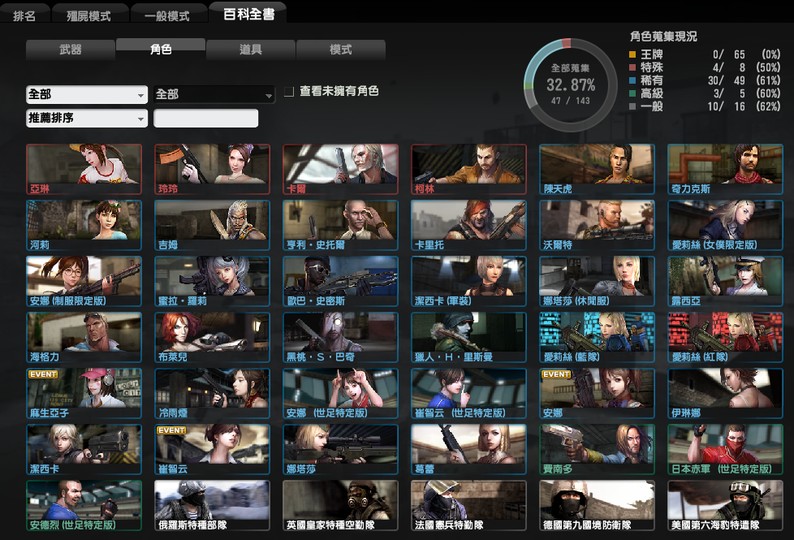Screen dimensions: 794x540
Task: Switch to the 武器 tab
Action: point(70,50)
